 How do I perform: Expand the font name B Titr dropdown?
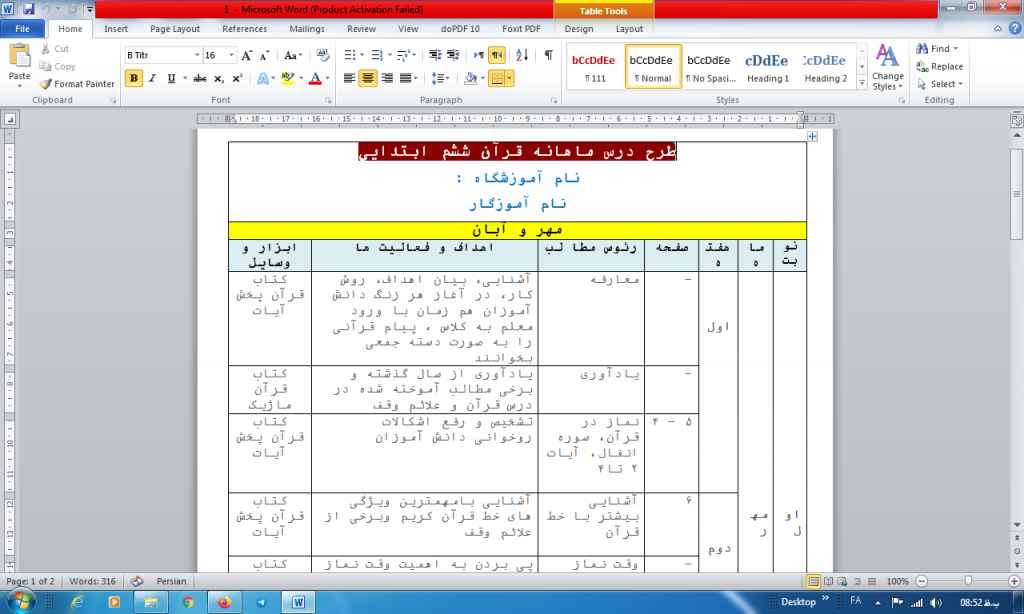coord(194,55)
